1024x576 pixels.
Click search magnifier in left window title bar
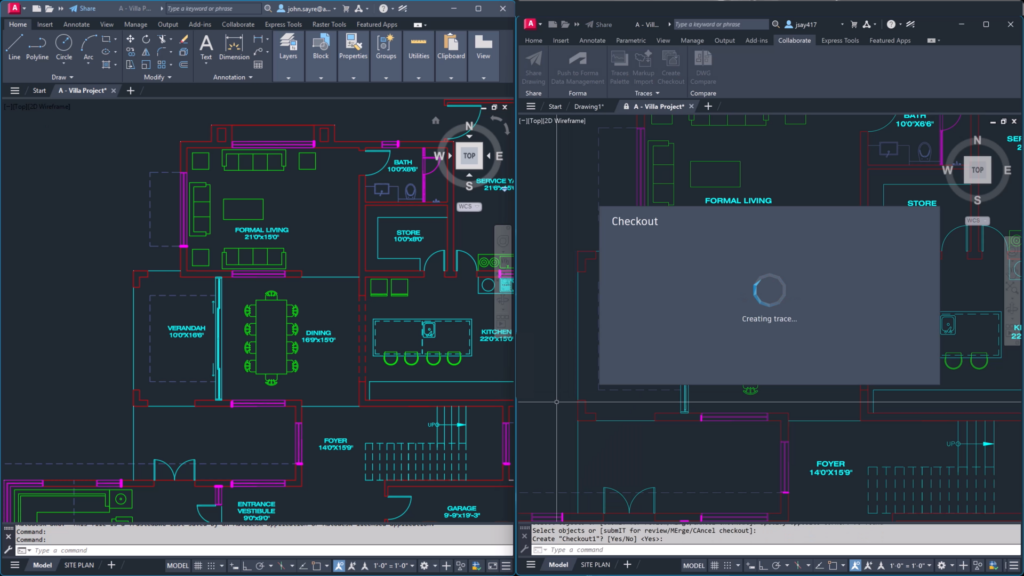tap(268, 8)
